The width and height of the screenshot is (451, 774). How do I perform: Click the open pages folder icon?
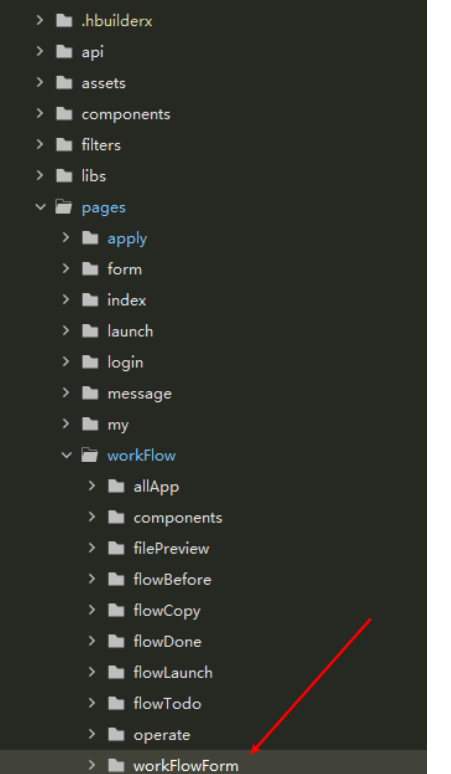tap(64, 207)
